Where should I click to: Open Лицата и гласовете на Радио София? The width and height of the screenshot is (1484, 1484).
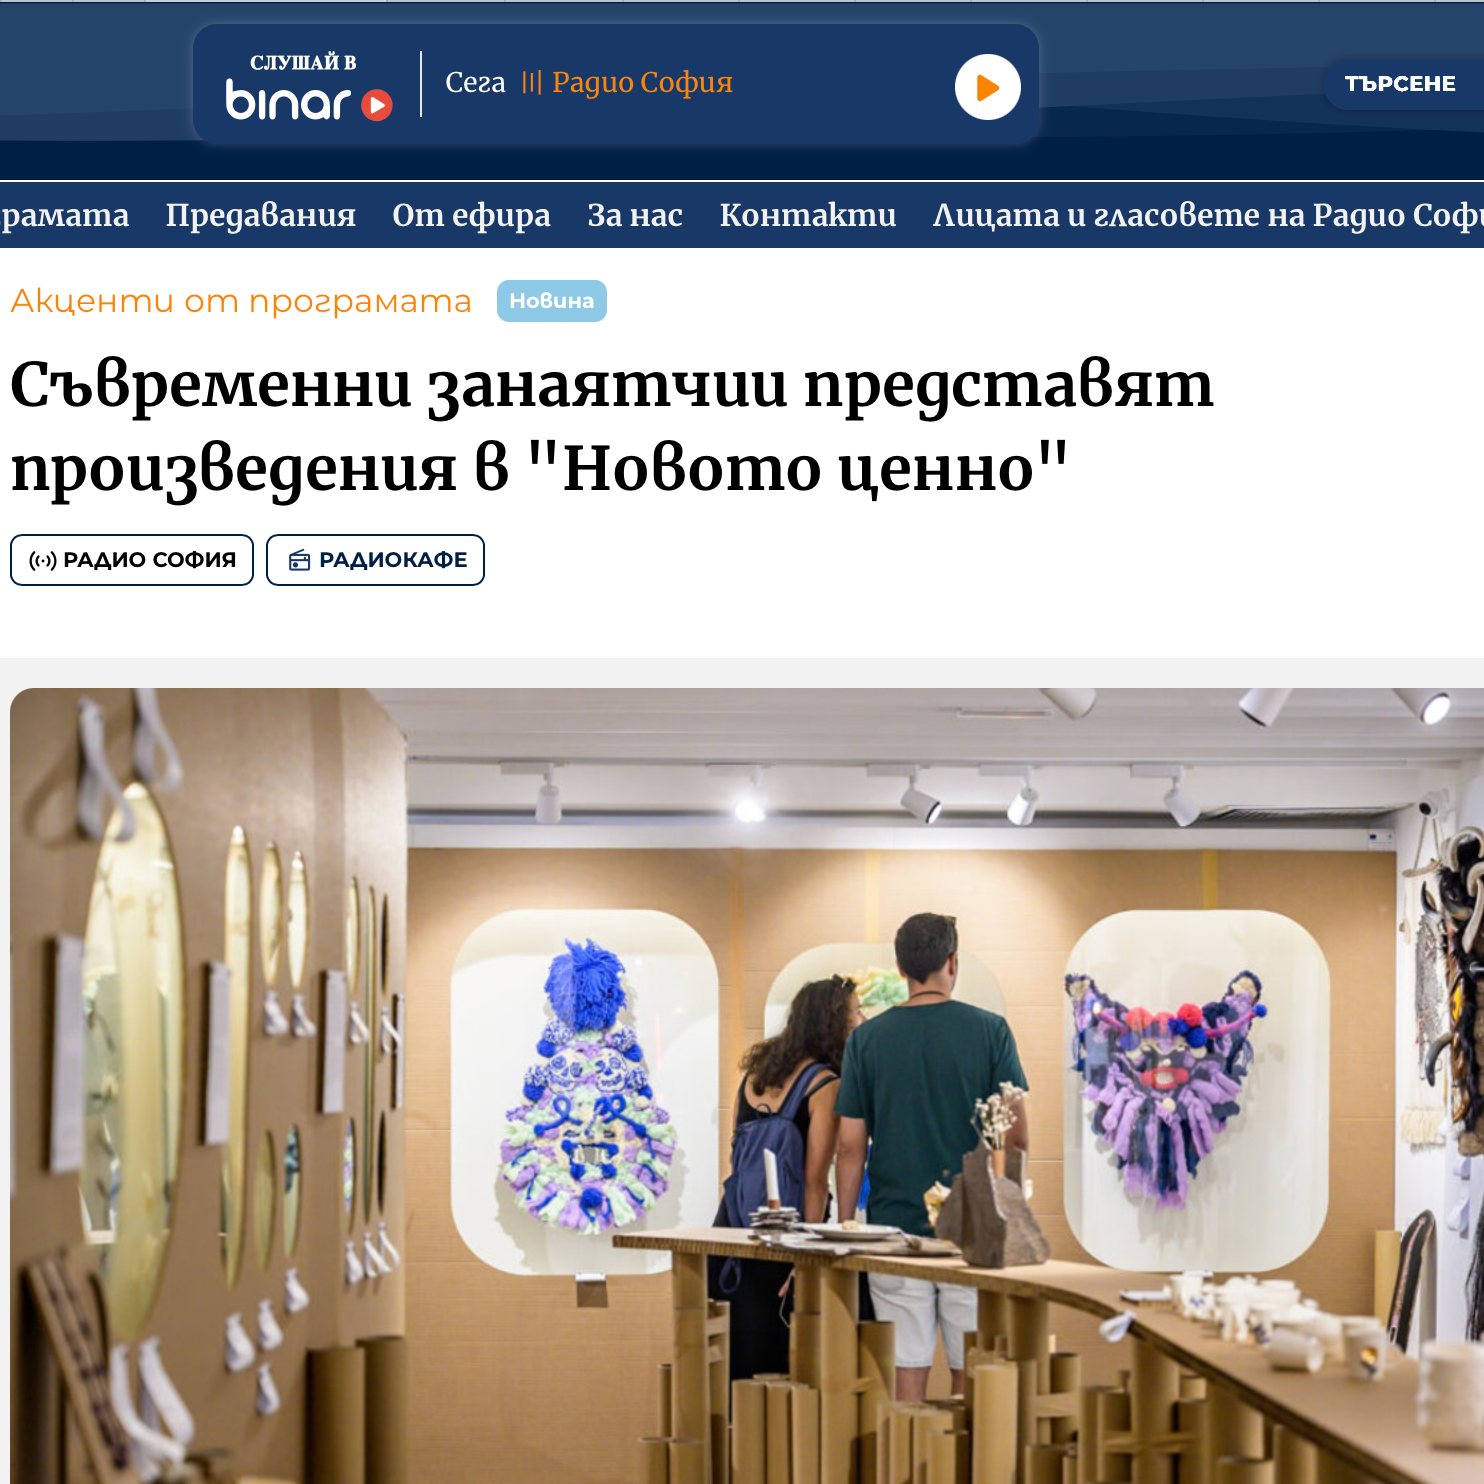point(1208,215)
